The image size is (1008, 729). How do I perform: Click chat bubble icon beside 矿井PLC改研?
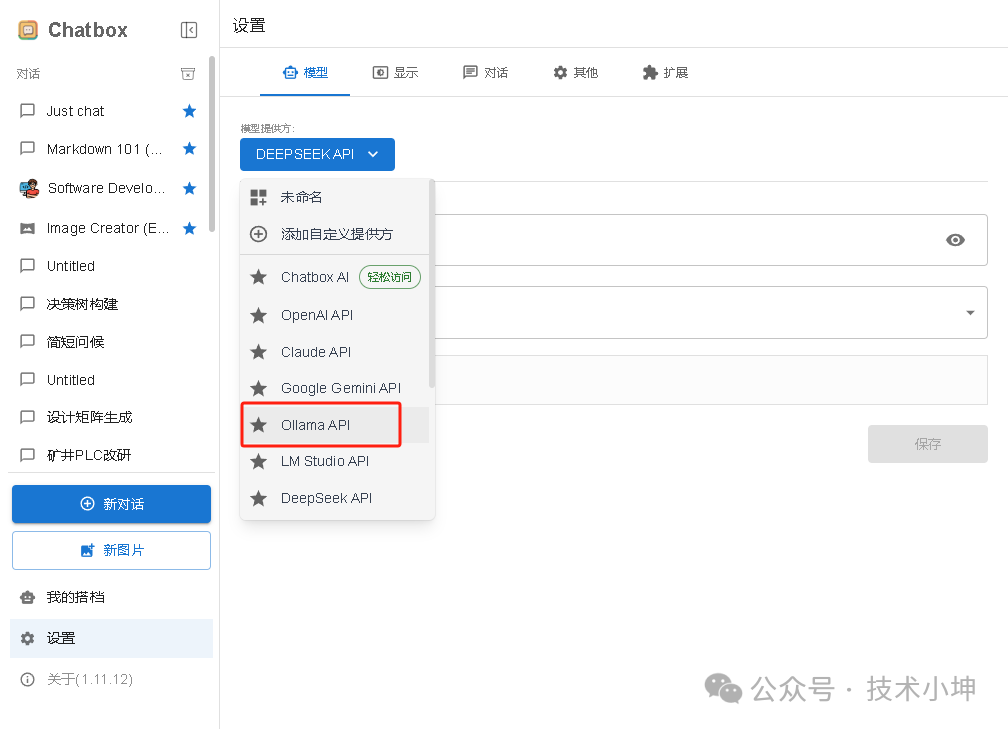click(x=28, y=455)
